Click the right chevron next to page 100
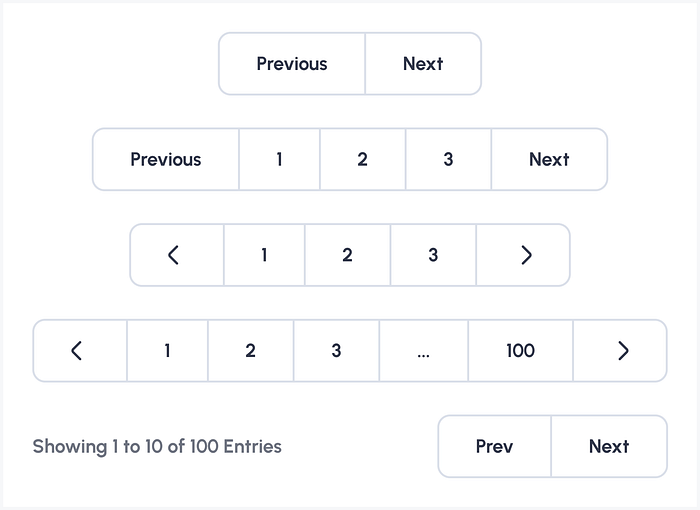This screenshot has width=700, height=510. click(620, 351)
